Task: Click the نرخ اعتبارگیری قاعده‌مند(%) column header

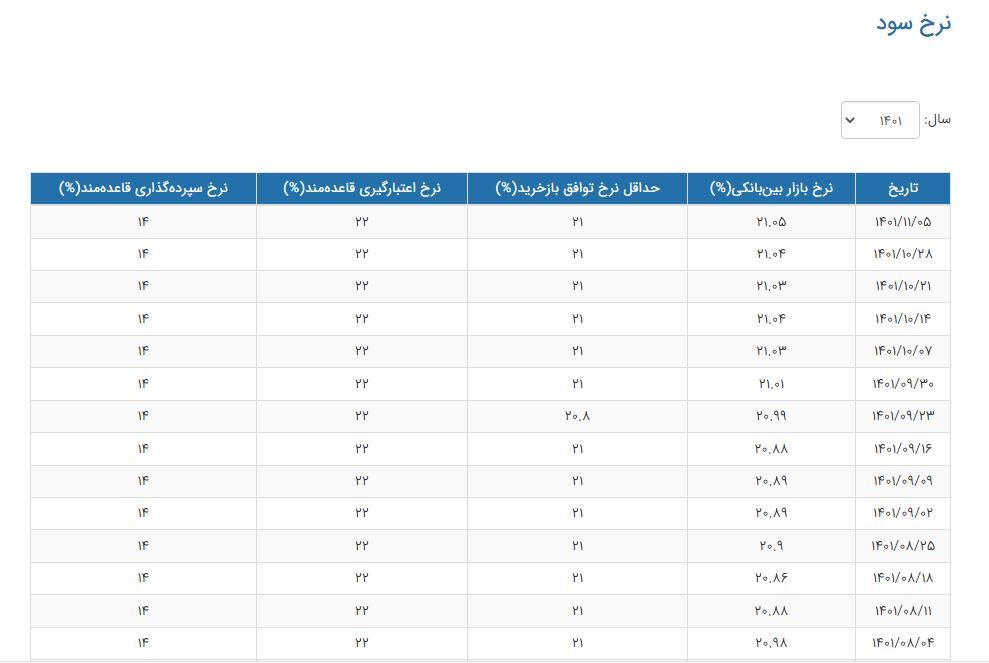Action: pos(361,188)
